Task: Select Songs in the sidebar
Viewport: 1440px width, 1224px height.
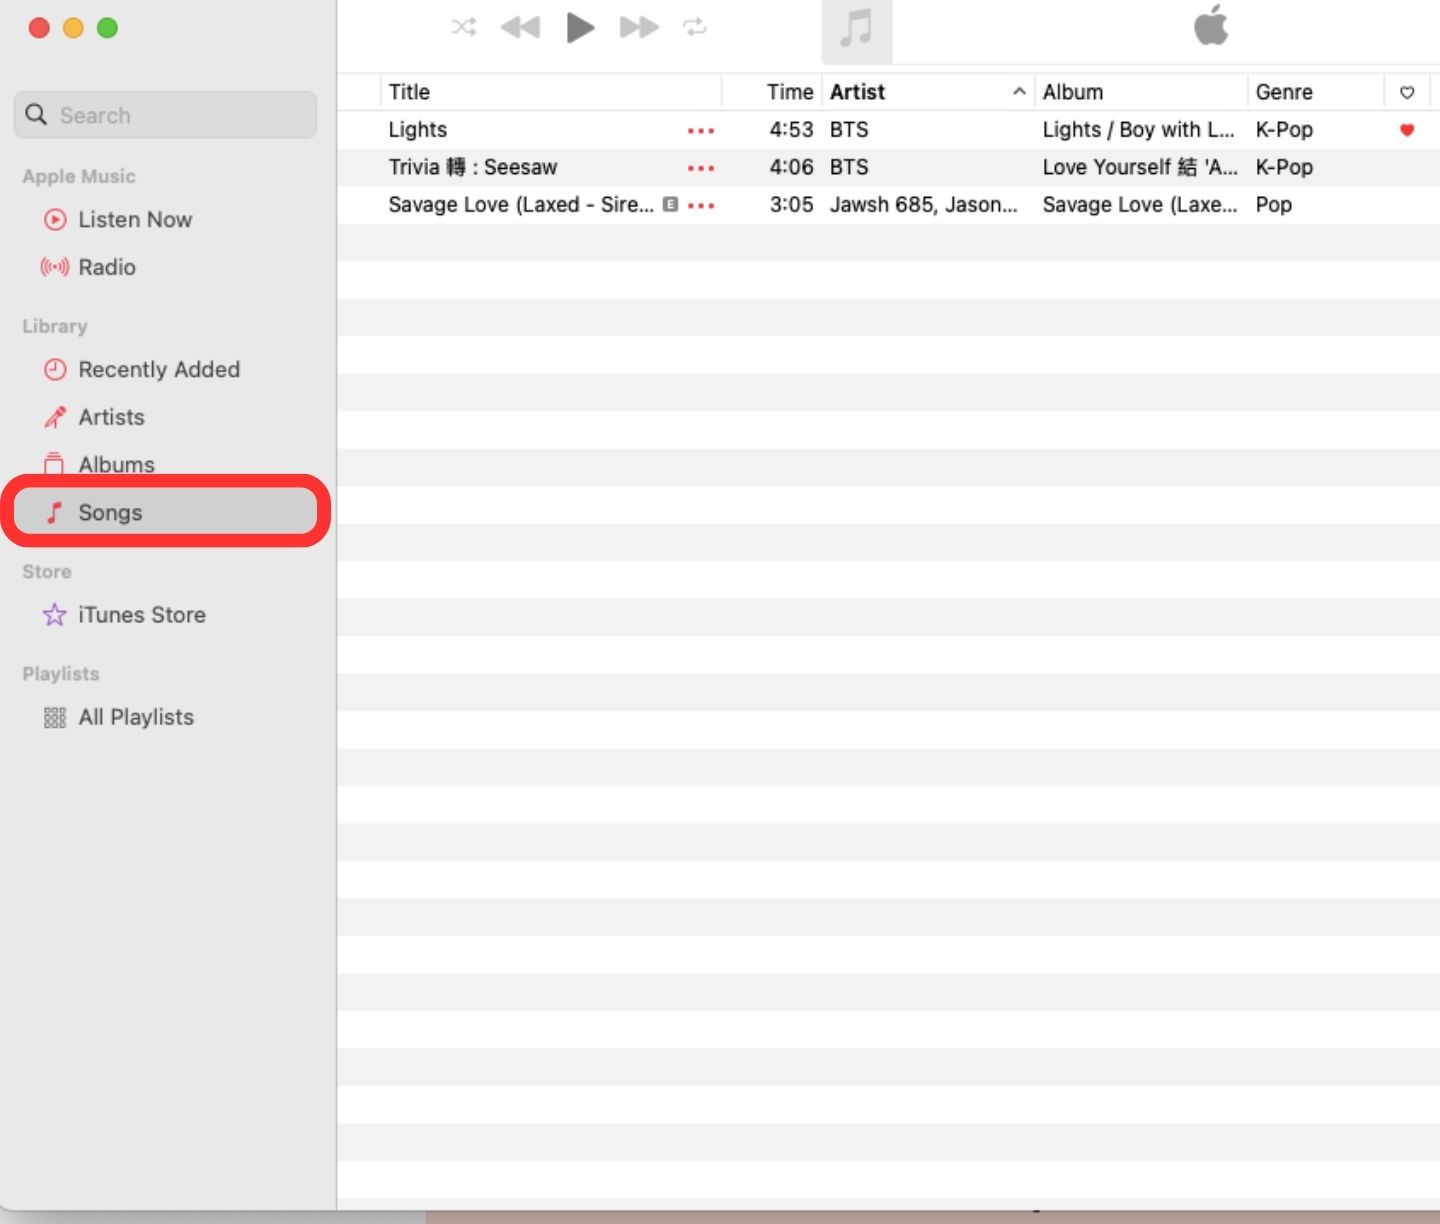Action: pyautogui.click(x=166, y=512)
